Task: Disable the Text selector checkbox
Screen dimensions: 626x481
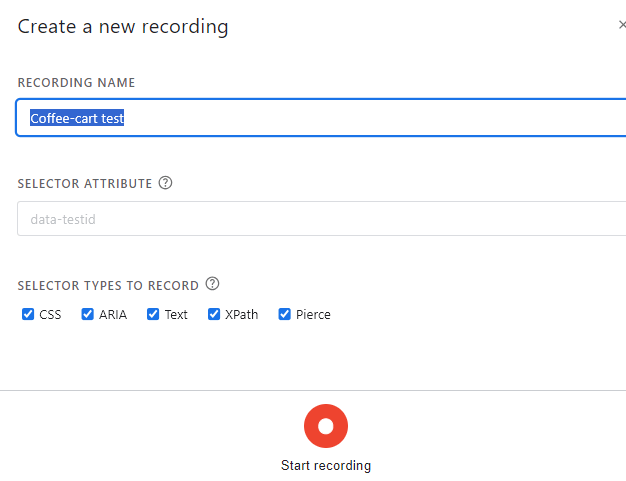Action: pos(153,314)
